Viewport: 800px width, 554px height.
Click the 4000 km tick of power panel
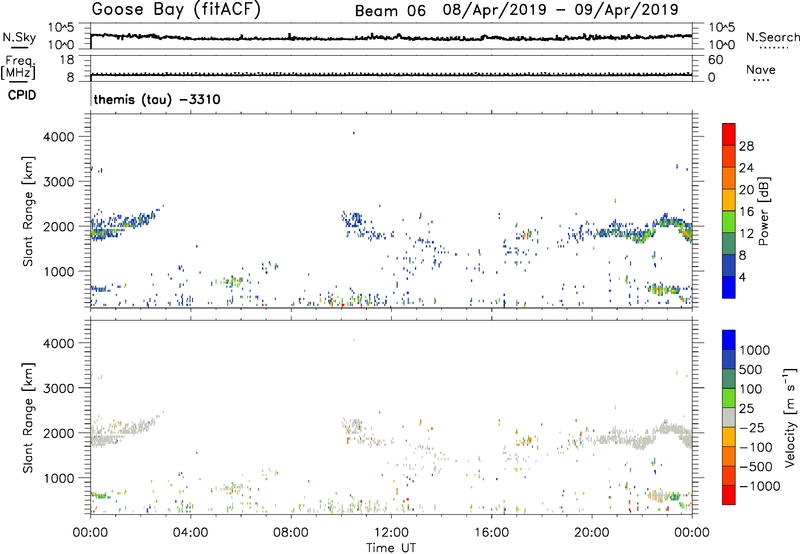tap(59, 137)
